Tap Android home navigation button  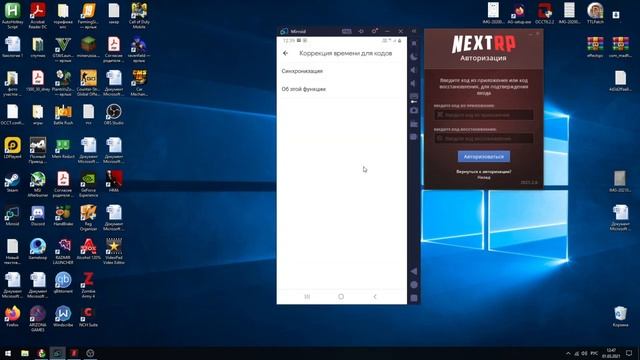click(x=341, y=297)
